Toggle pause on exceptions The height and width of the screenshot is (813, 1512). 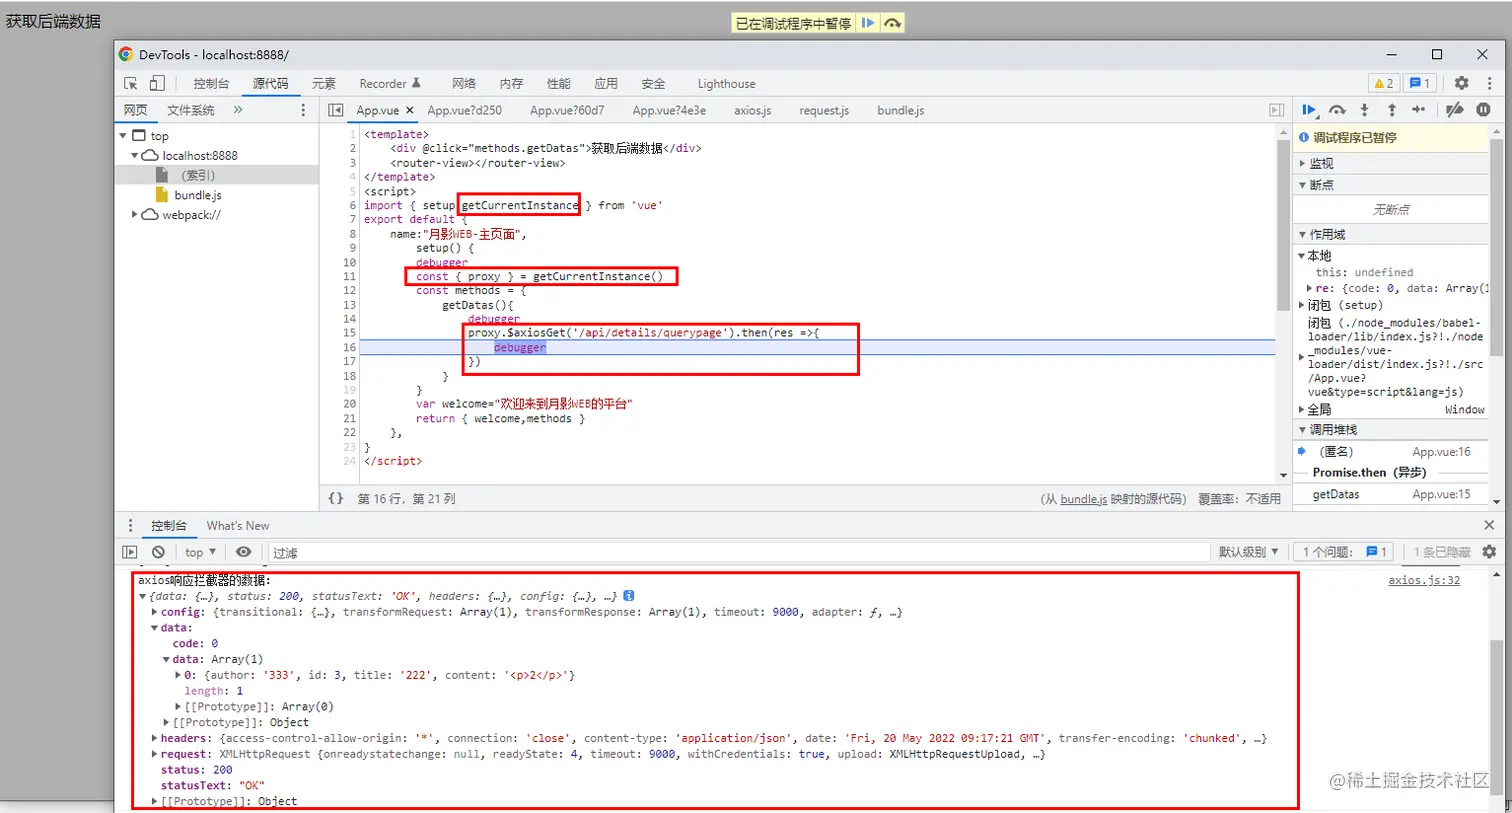click(1483, 110)
